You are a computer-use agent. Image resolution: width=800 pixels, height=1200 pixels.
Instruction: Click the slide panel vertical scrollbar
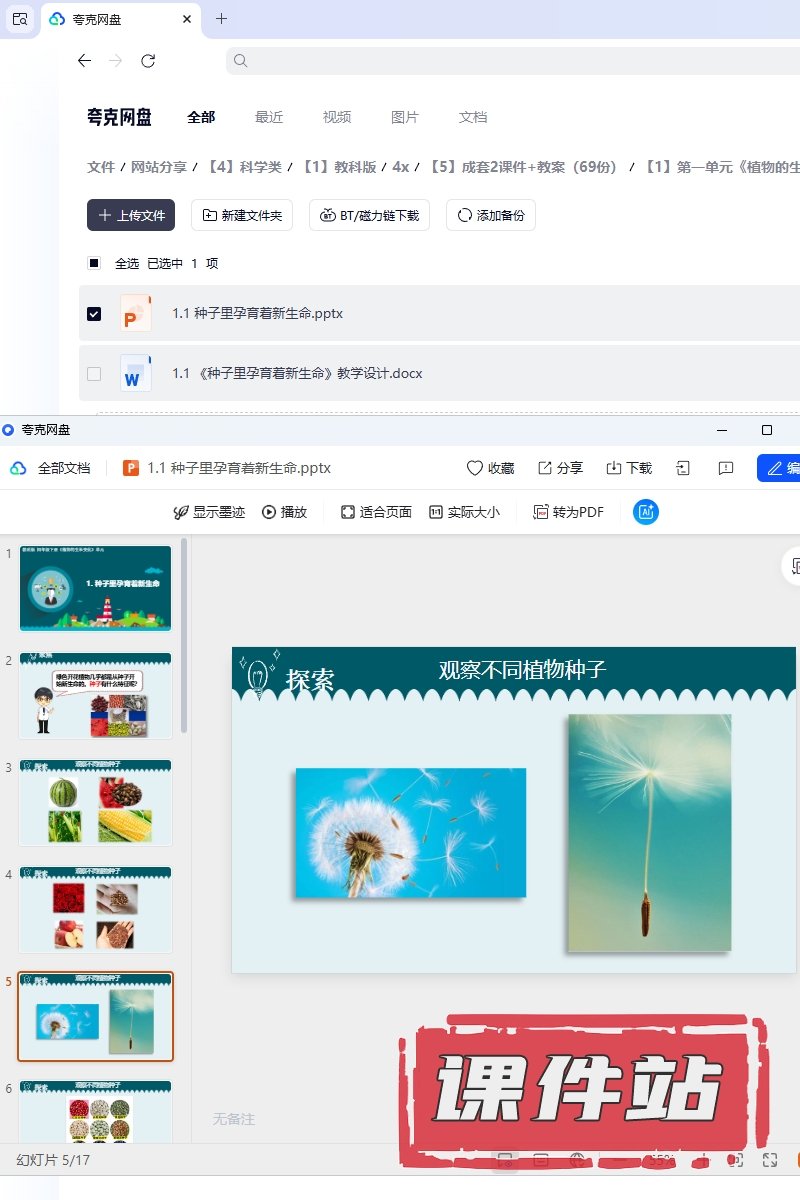point(184,640)
